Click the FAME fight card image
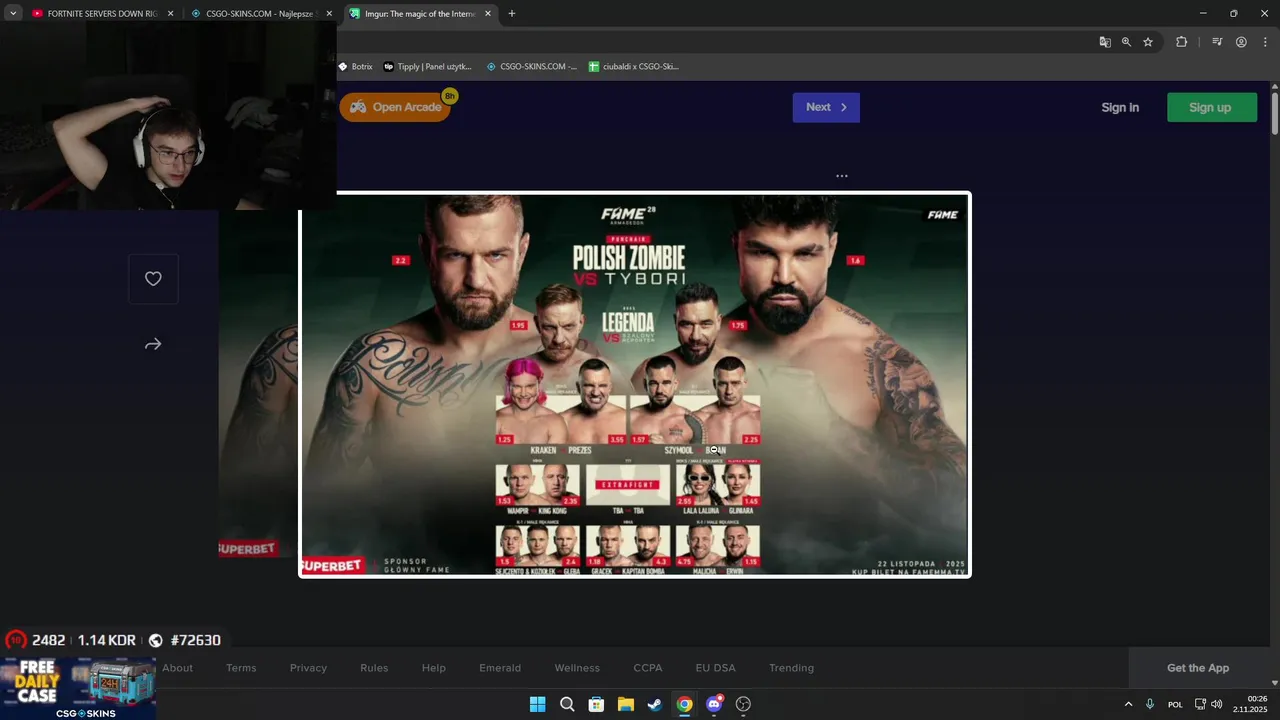The height and width of the screenshot is (720, 1280). click(x=635, y=384)
